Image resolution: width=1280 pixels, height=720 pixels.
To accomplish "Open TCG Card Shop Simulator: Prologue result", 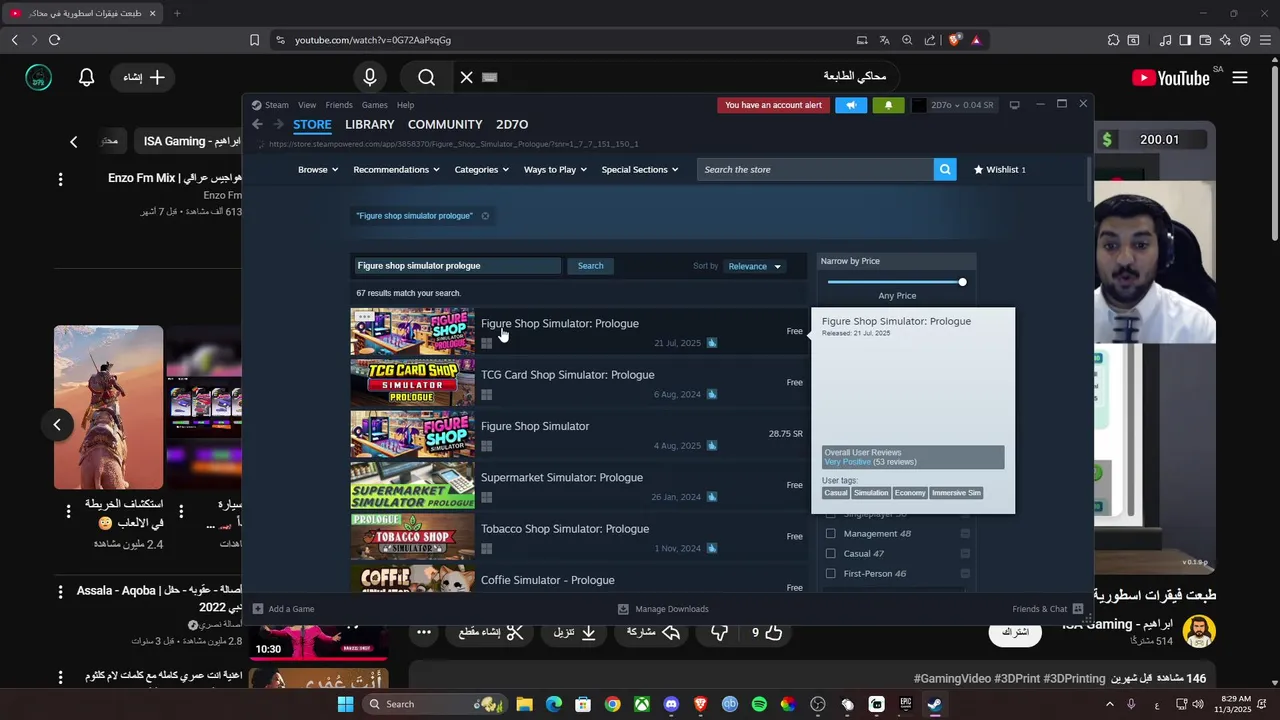I will (578, 384).
